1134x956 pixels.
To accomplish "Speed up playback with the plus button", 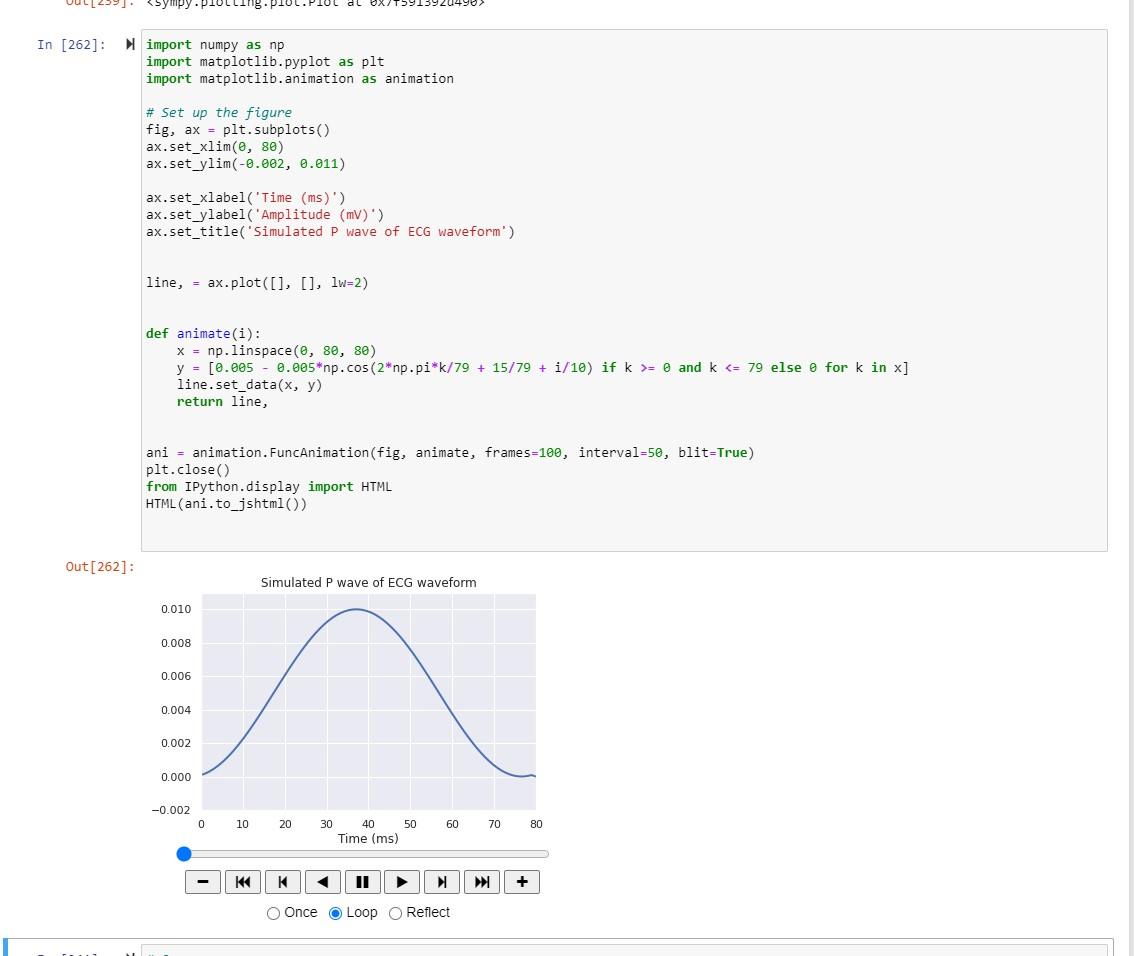I will (522, 881).
